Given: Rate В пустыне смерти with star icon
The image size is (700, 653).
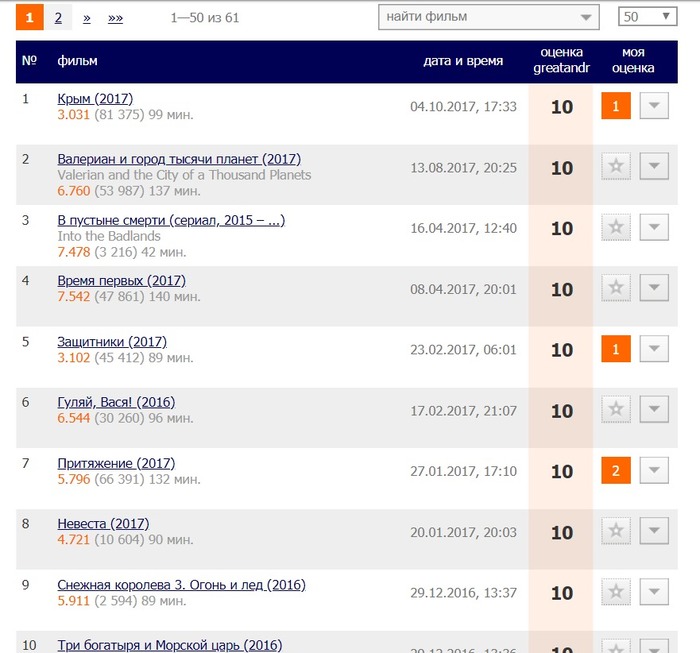Looking at the screenshot, I should click(616, 228).
